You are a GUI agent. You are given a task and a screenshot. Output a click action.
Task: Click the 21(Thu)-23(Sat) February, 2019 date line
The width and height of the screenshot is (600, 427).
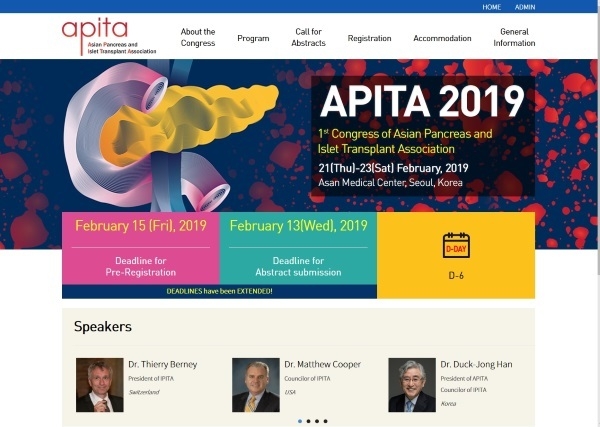click(393, 168)
